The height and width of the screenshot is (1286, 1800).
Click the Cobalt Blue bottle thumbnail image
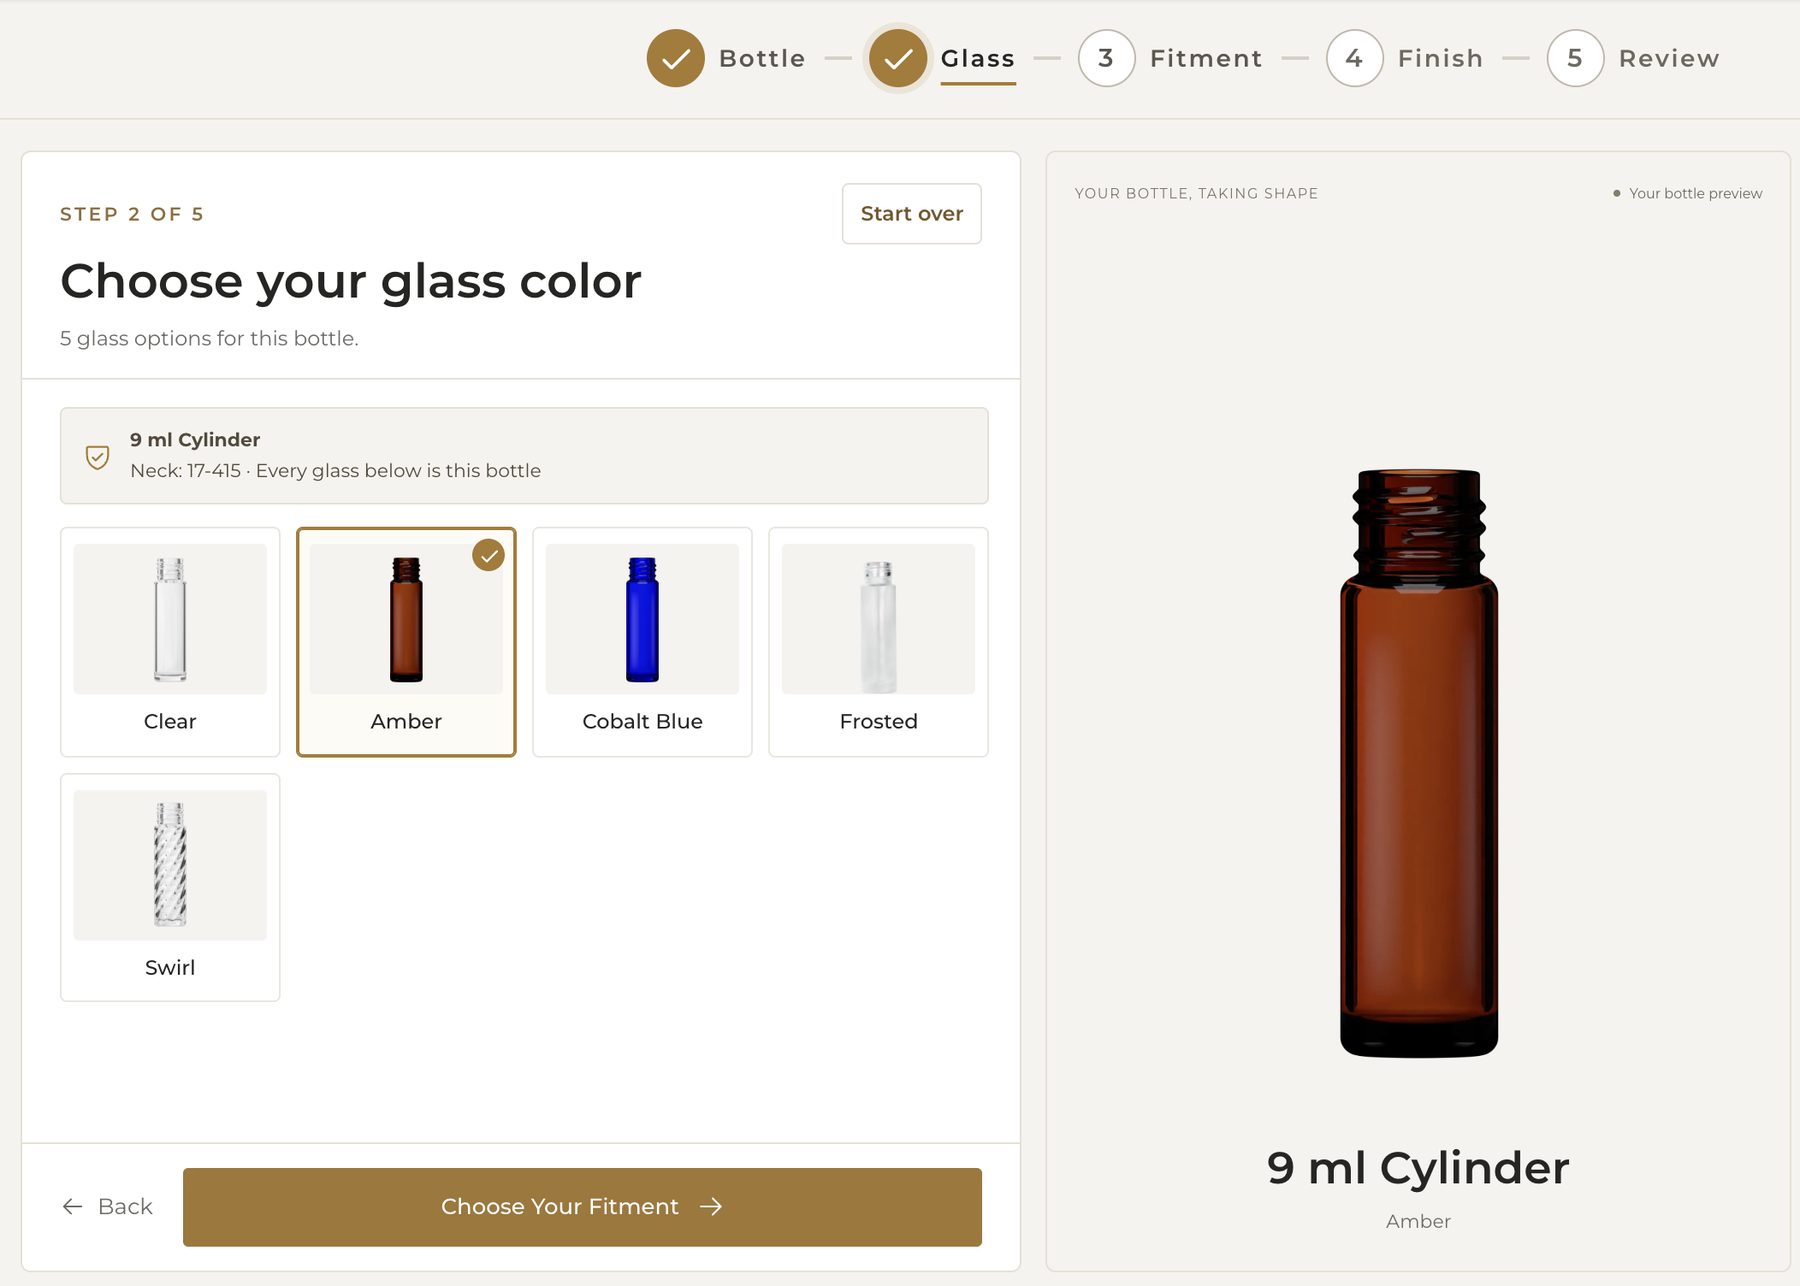642,619
